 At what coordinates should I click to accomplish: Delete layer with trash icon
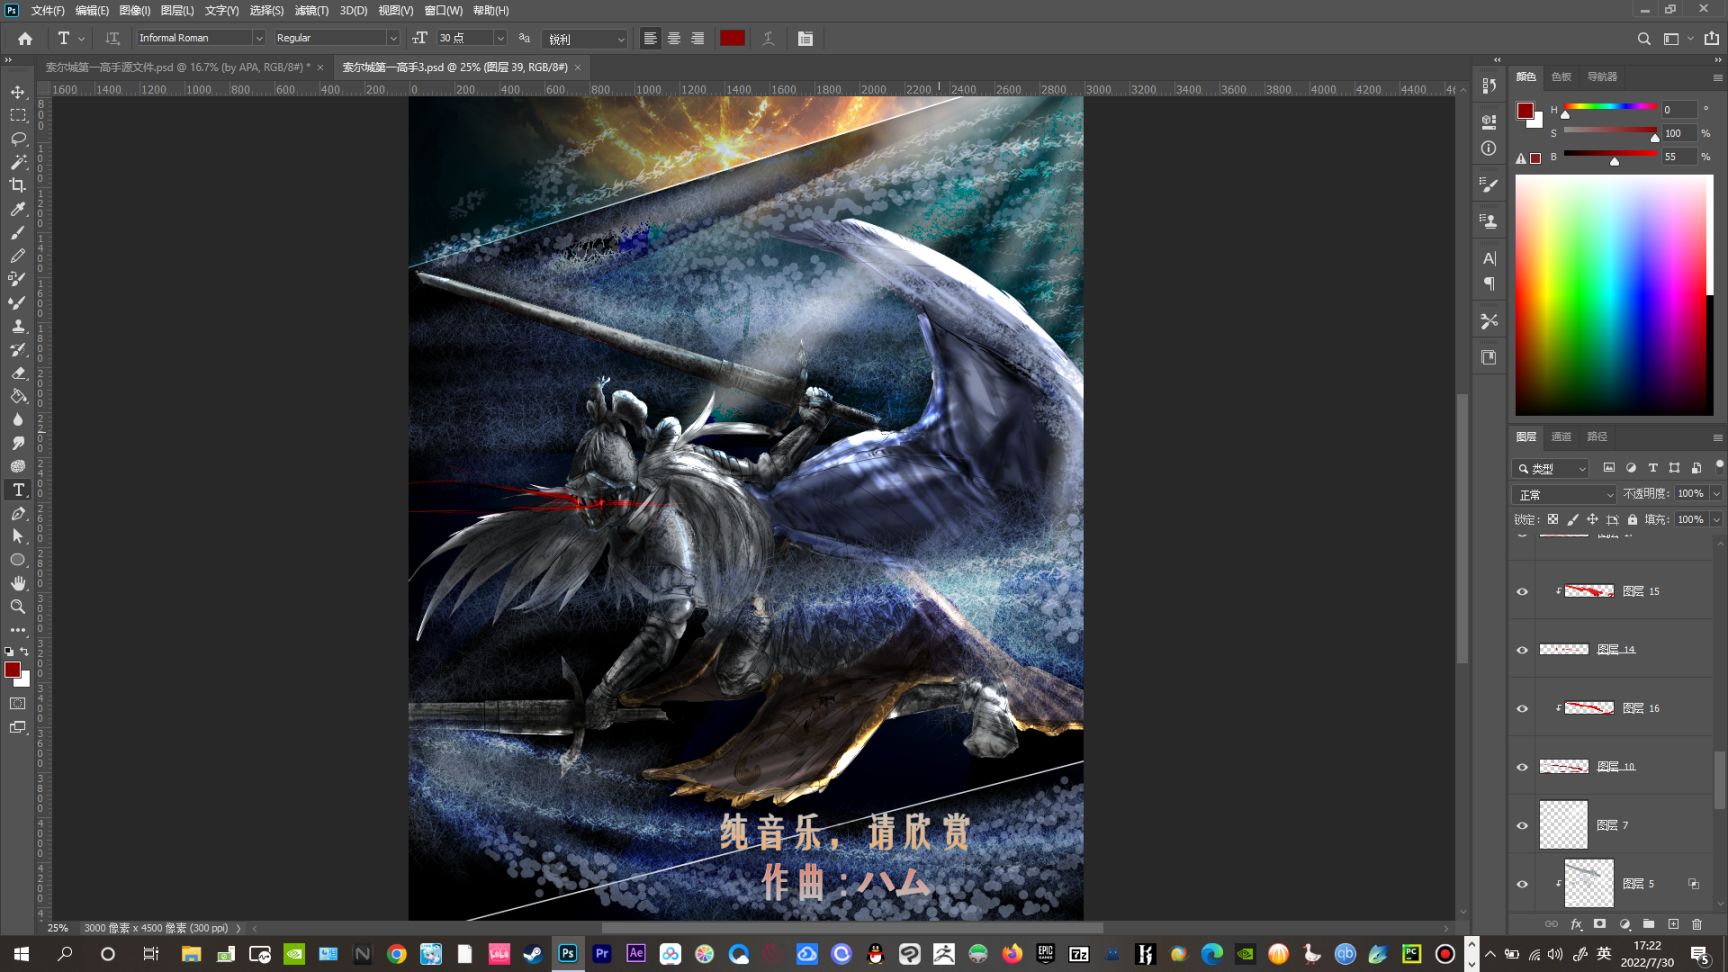click(x=1697, y=924)
